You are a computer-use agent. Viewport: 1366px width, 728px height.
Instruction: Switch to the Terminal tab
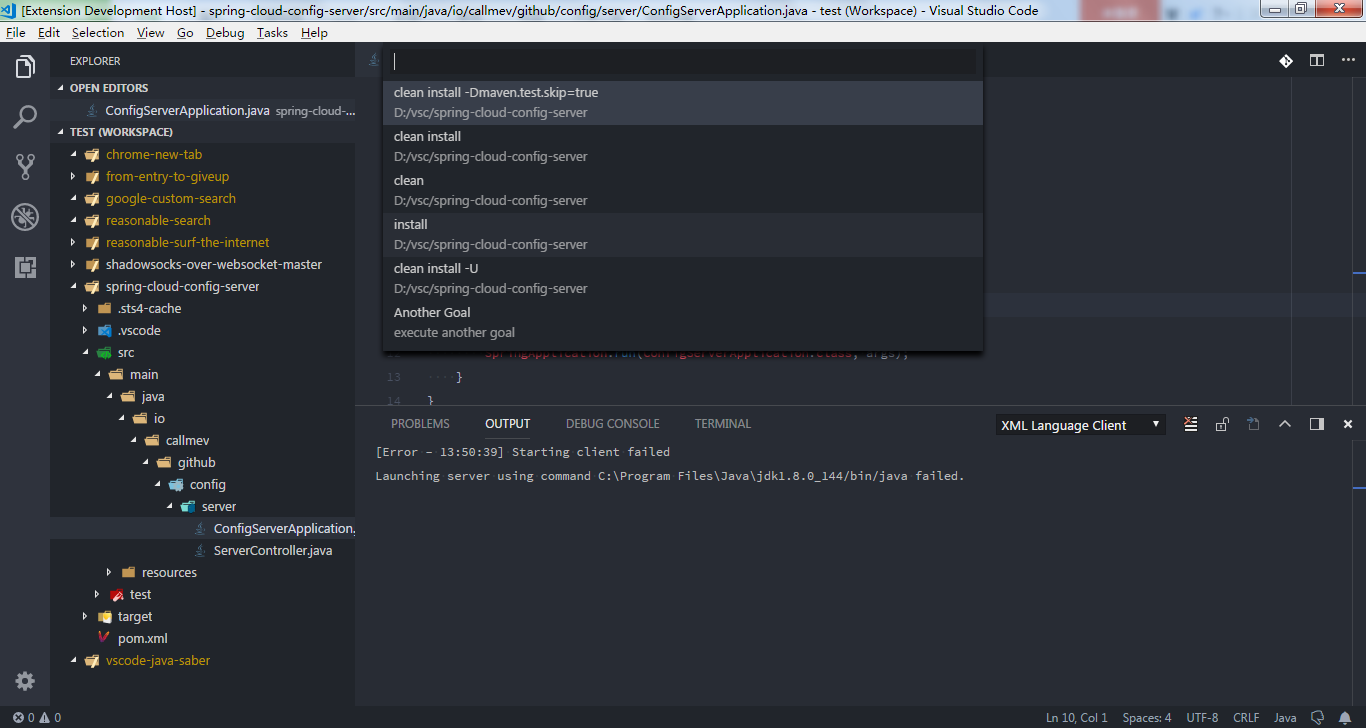[723, 424]
